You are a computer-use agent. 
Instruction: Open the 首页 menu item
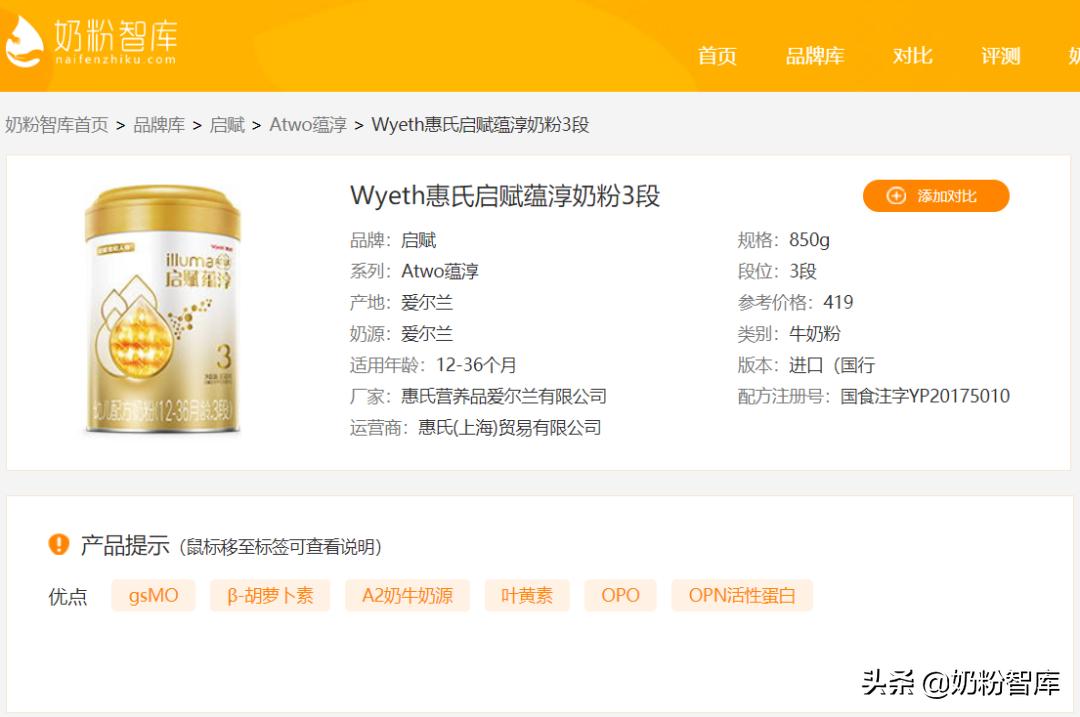[718, 57]
